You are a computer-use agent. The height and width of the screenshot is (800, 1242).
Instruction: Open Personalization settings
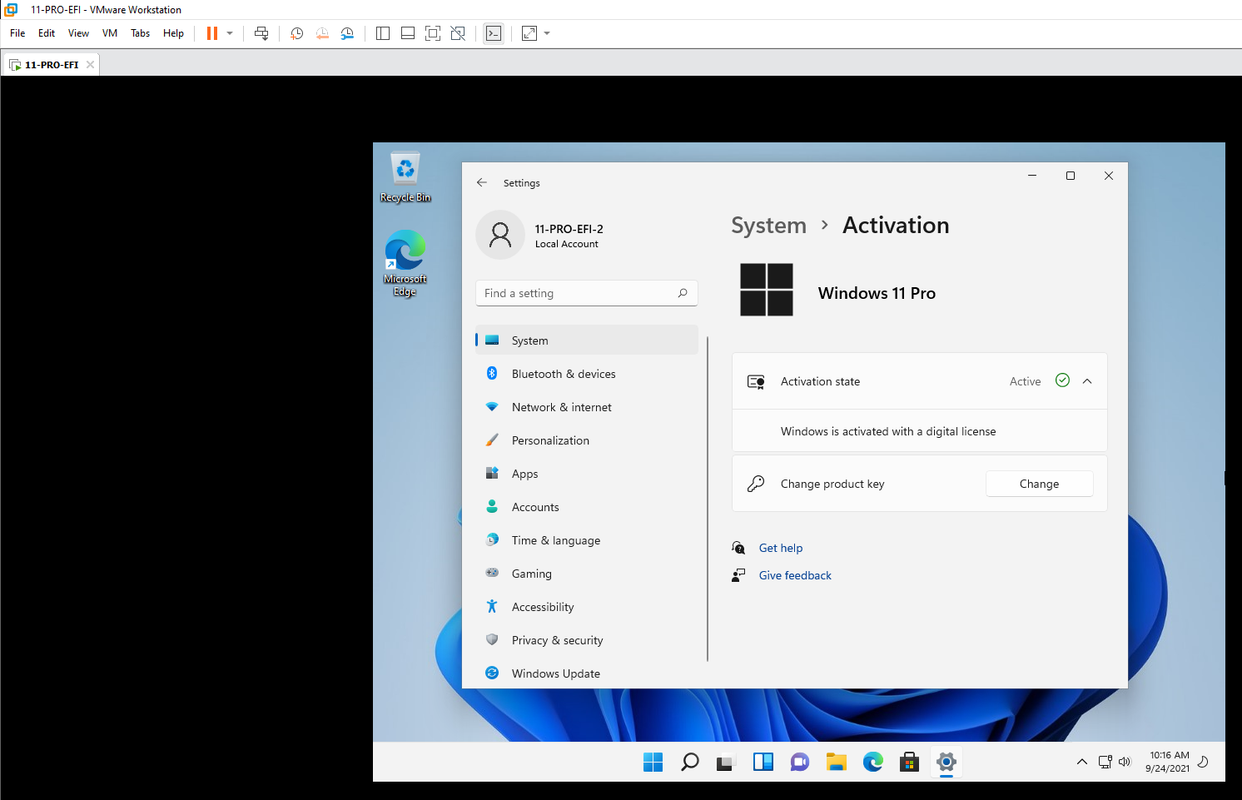click(x=587, y=440)
